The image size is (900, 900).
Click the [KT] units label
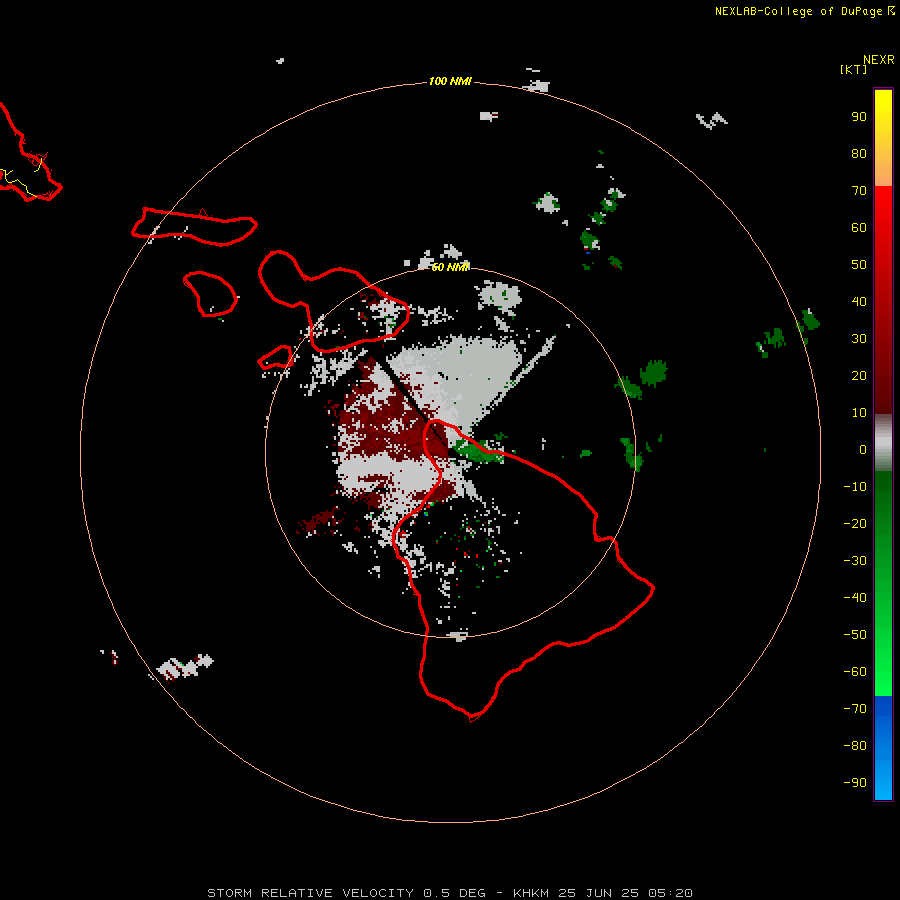[x=853, y=69]
